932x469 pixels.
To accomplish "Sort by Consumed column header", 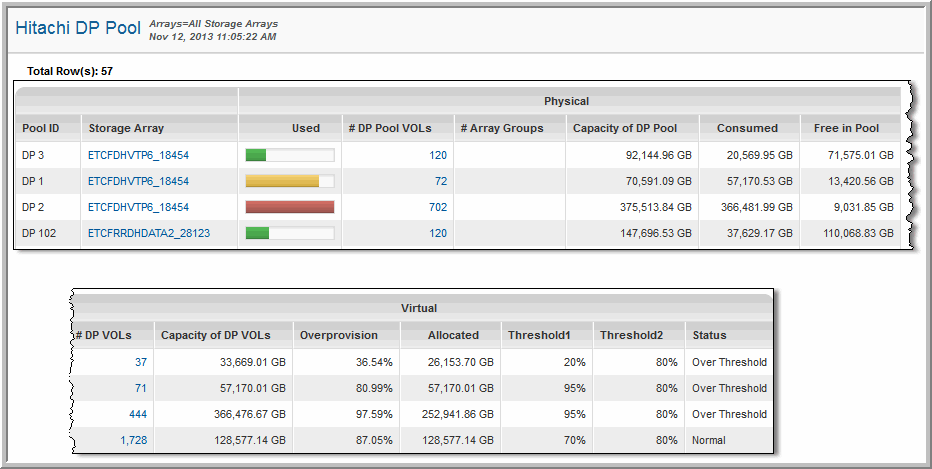I will pyautogui.click(x=747, y=128).
